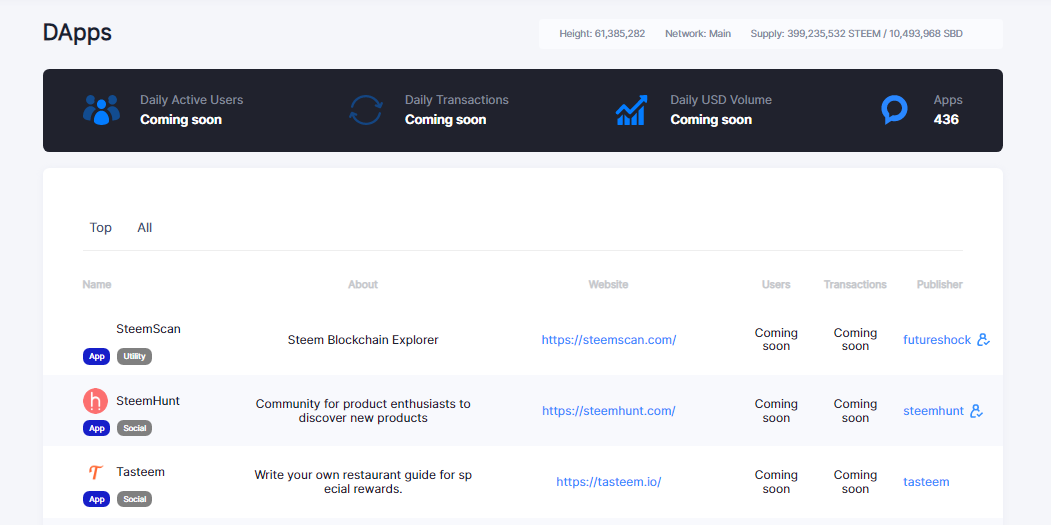Image resolution: width=1051 pixels, height=525 pixels.
Task: Click the About column header
Action: click(363, 284)
